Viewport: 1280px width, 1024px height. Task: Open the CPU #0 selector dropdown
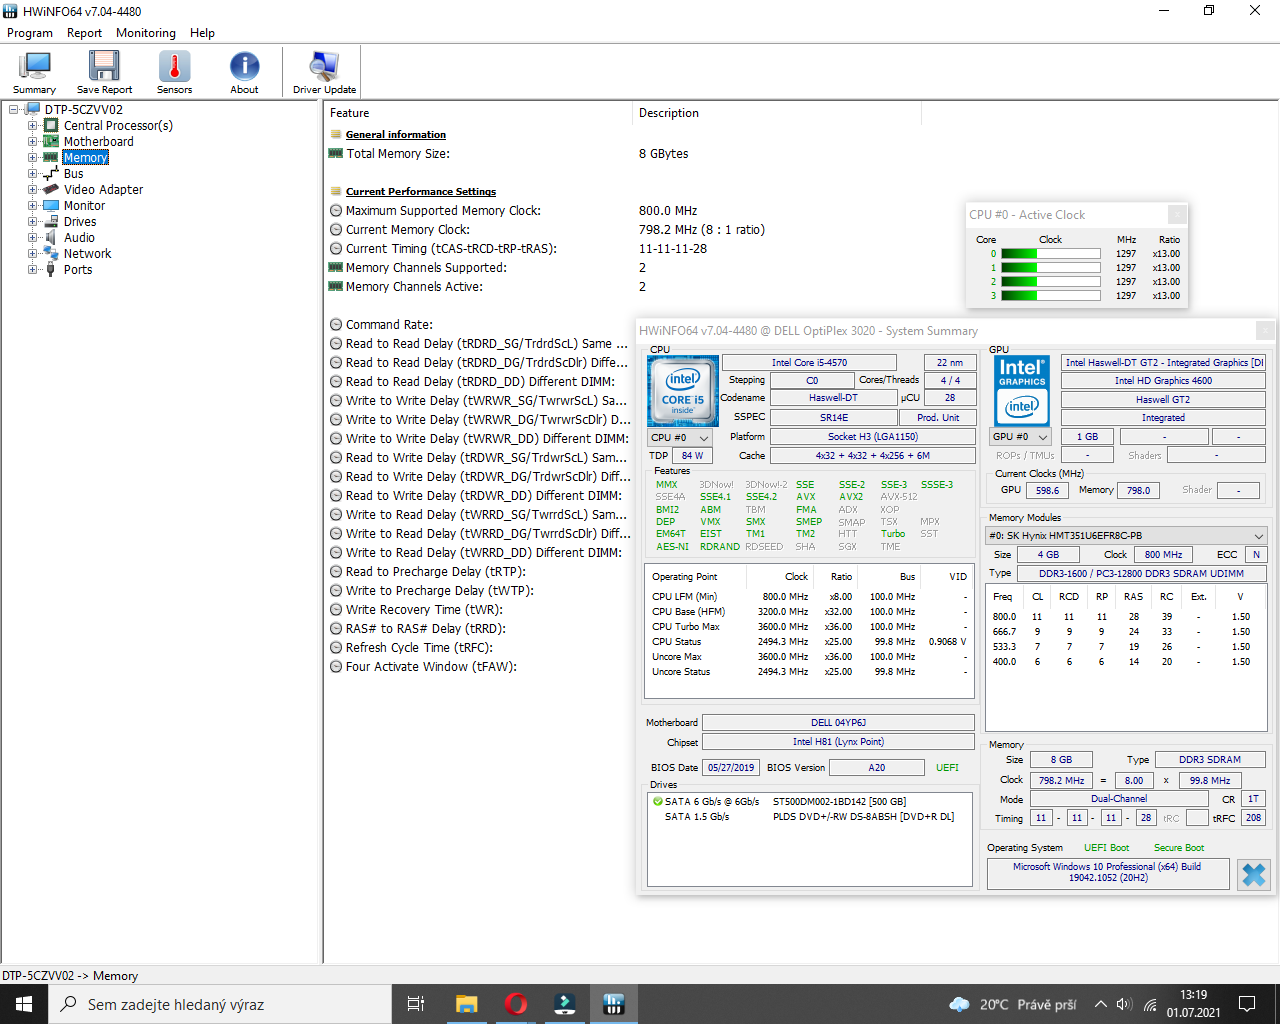click(681, 438)
